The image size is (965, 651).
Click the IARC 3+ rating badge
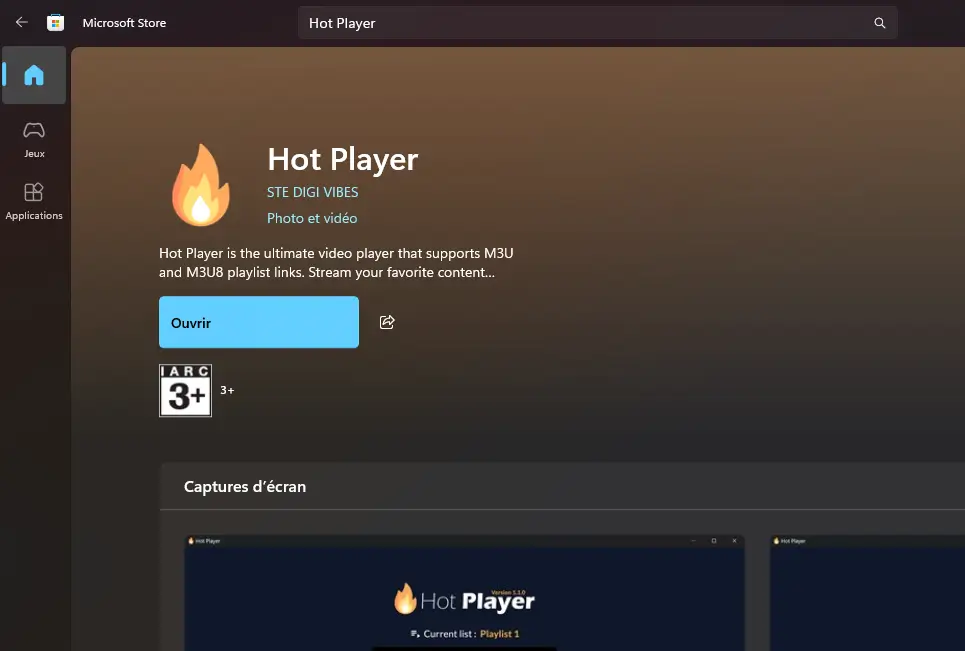pos(185,391)
